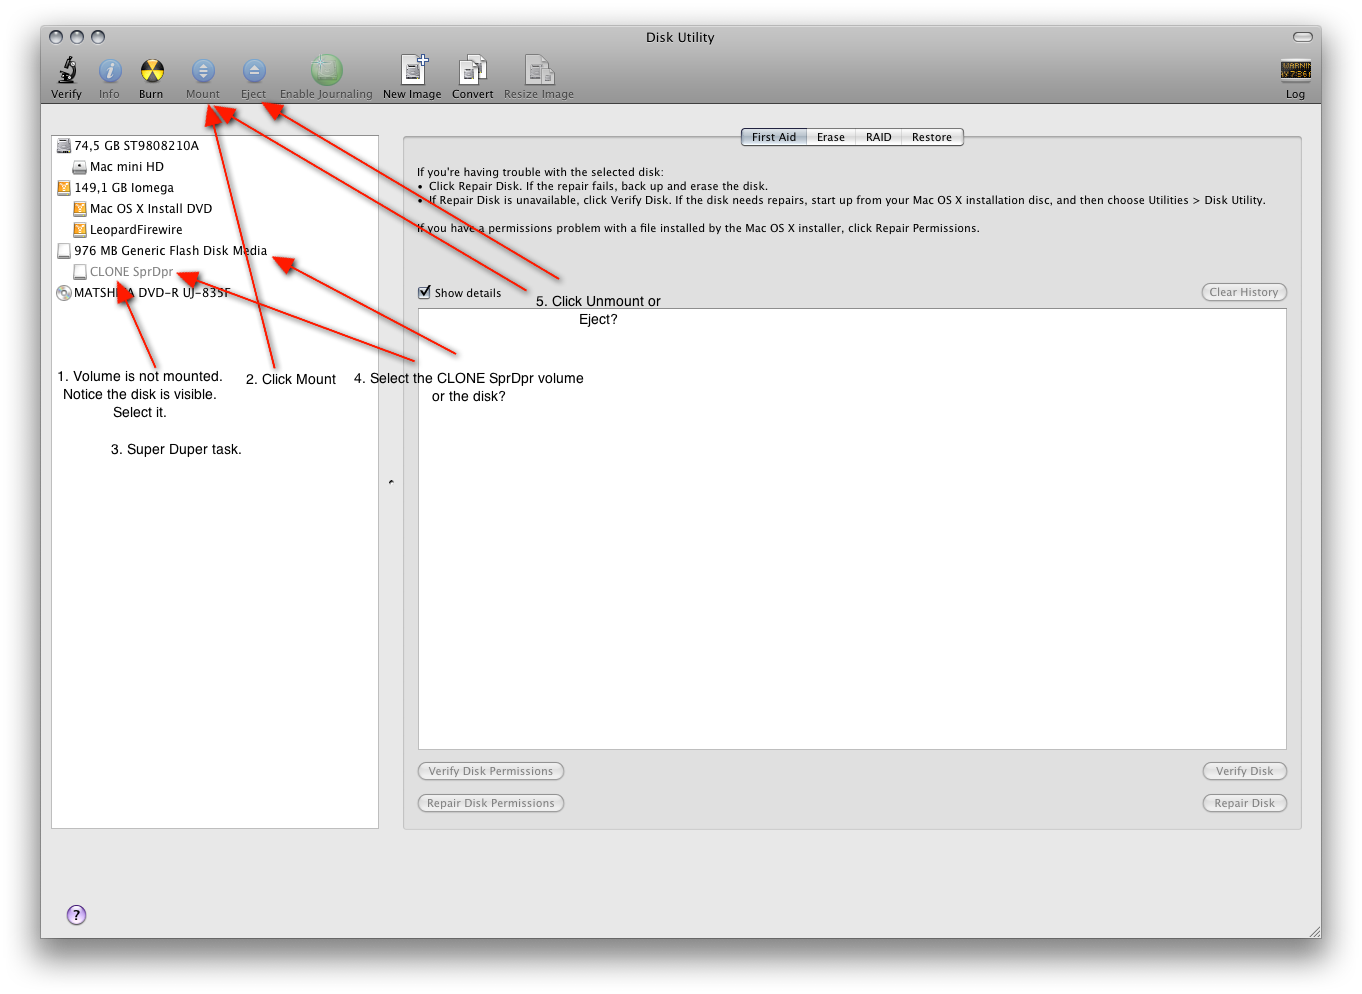Click the Enable Journaling icon

pos(326,70)
